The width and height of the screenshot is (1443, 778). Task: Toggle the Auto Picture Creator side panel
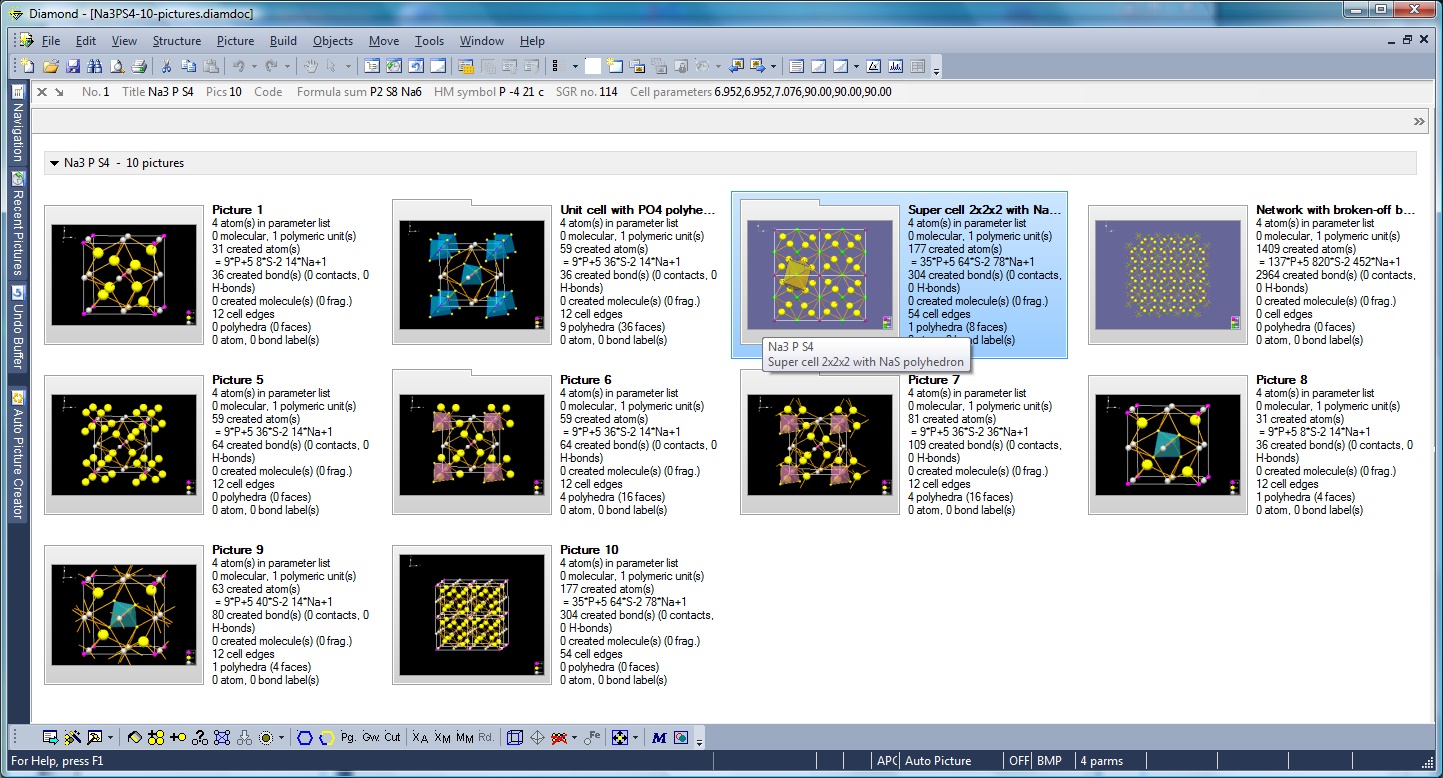pos(17,455)
